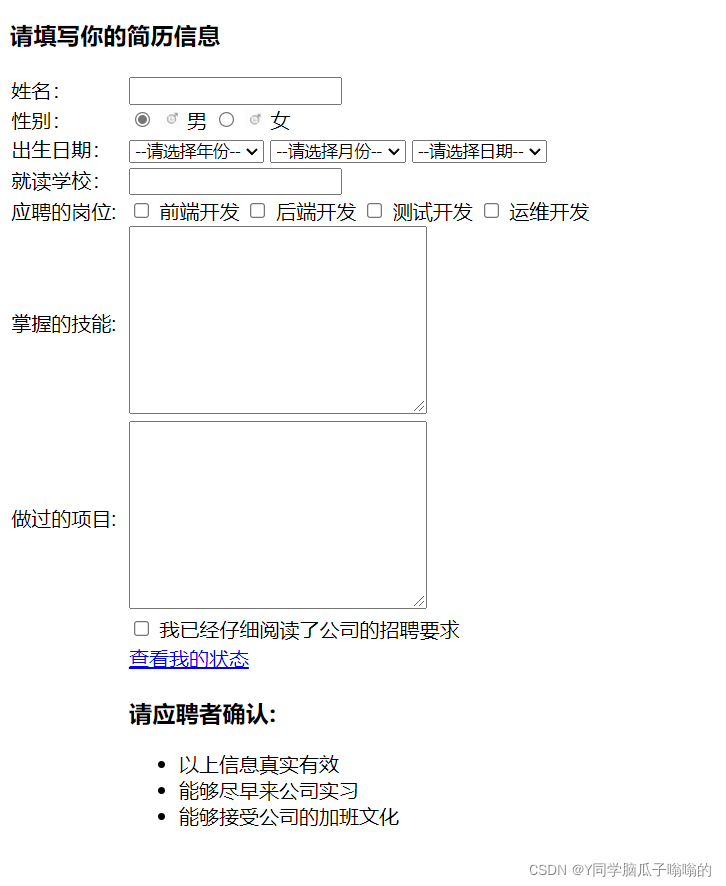Click the 前端开发 label
The height and width of the screenshot is (886, 726).
[199, 212]
